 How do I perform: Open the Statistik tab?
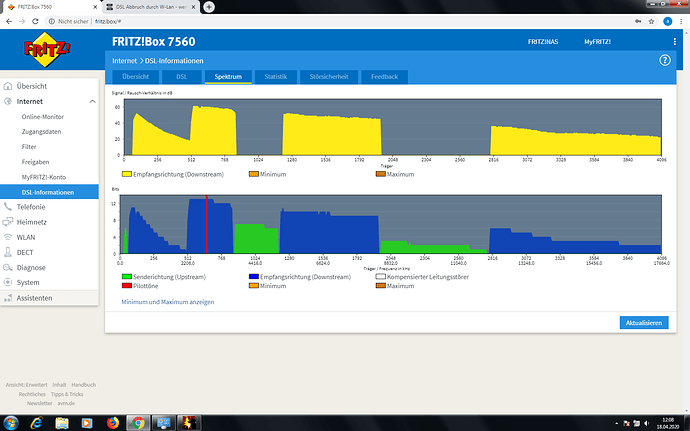275,77
